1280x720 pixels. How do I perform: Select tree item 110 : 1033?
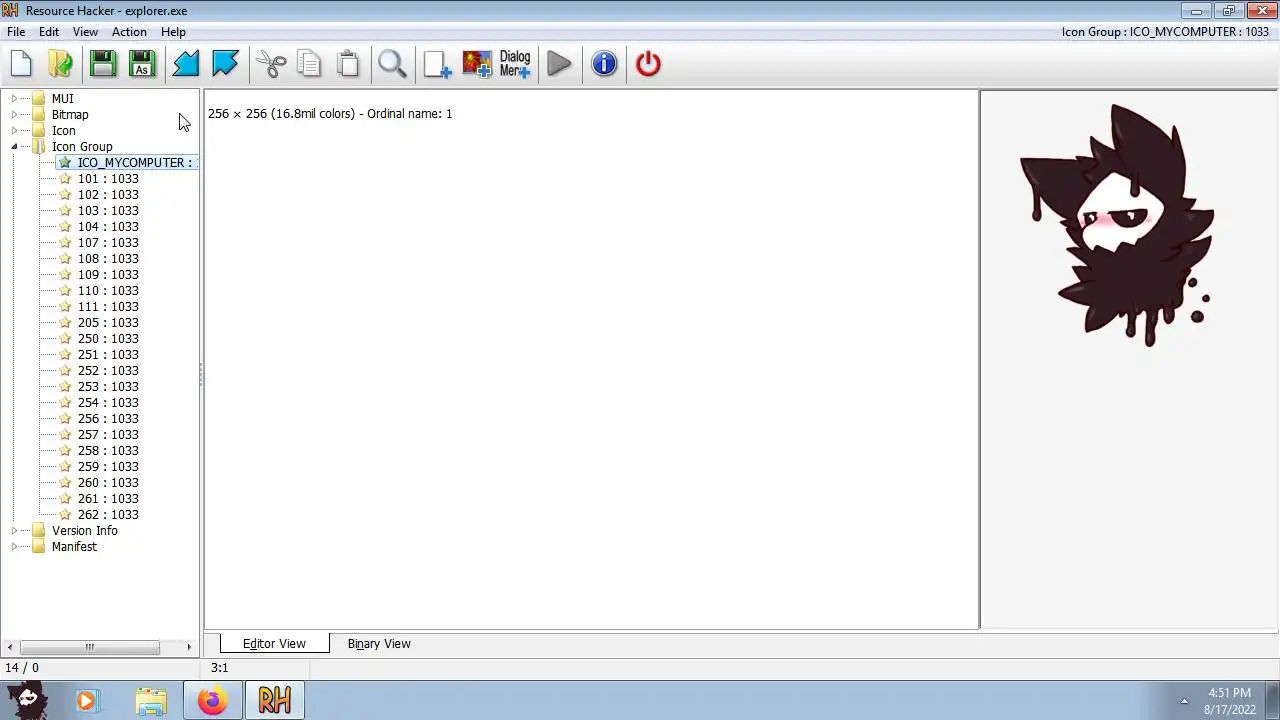[x=108, y=290]
